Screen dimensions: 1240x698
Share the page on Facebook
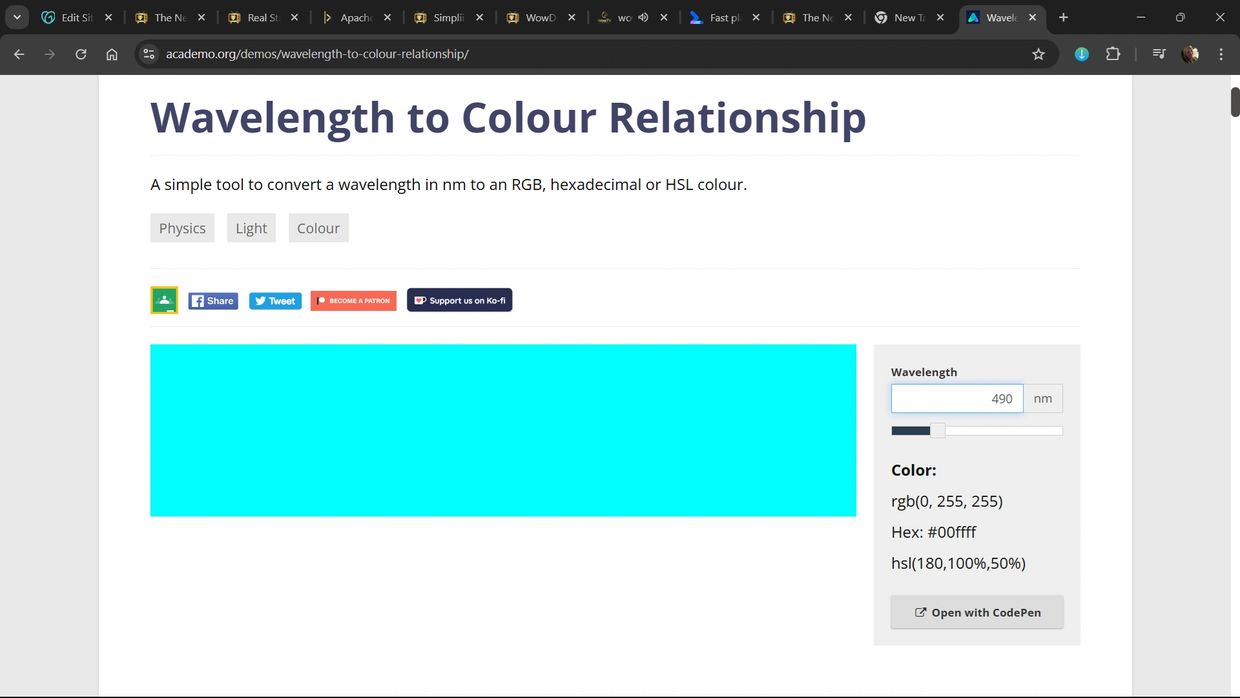pos(213,301)
